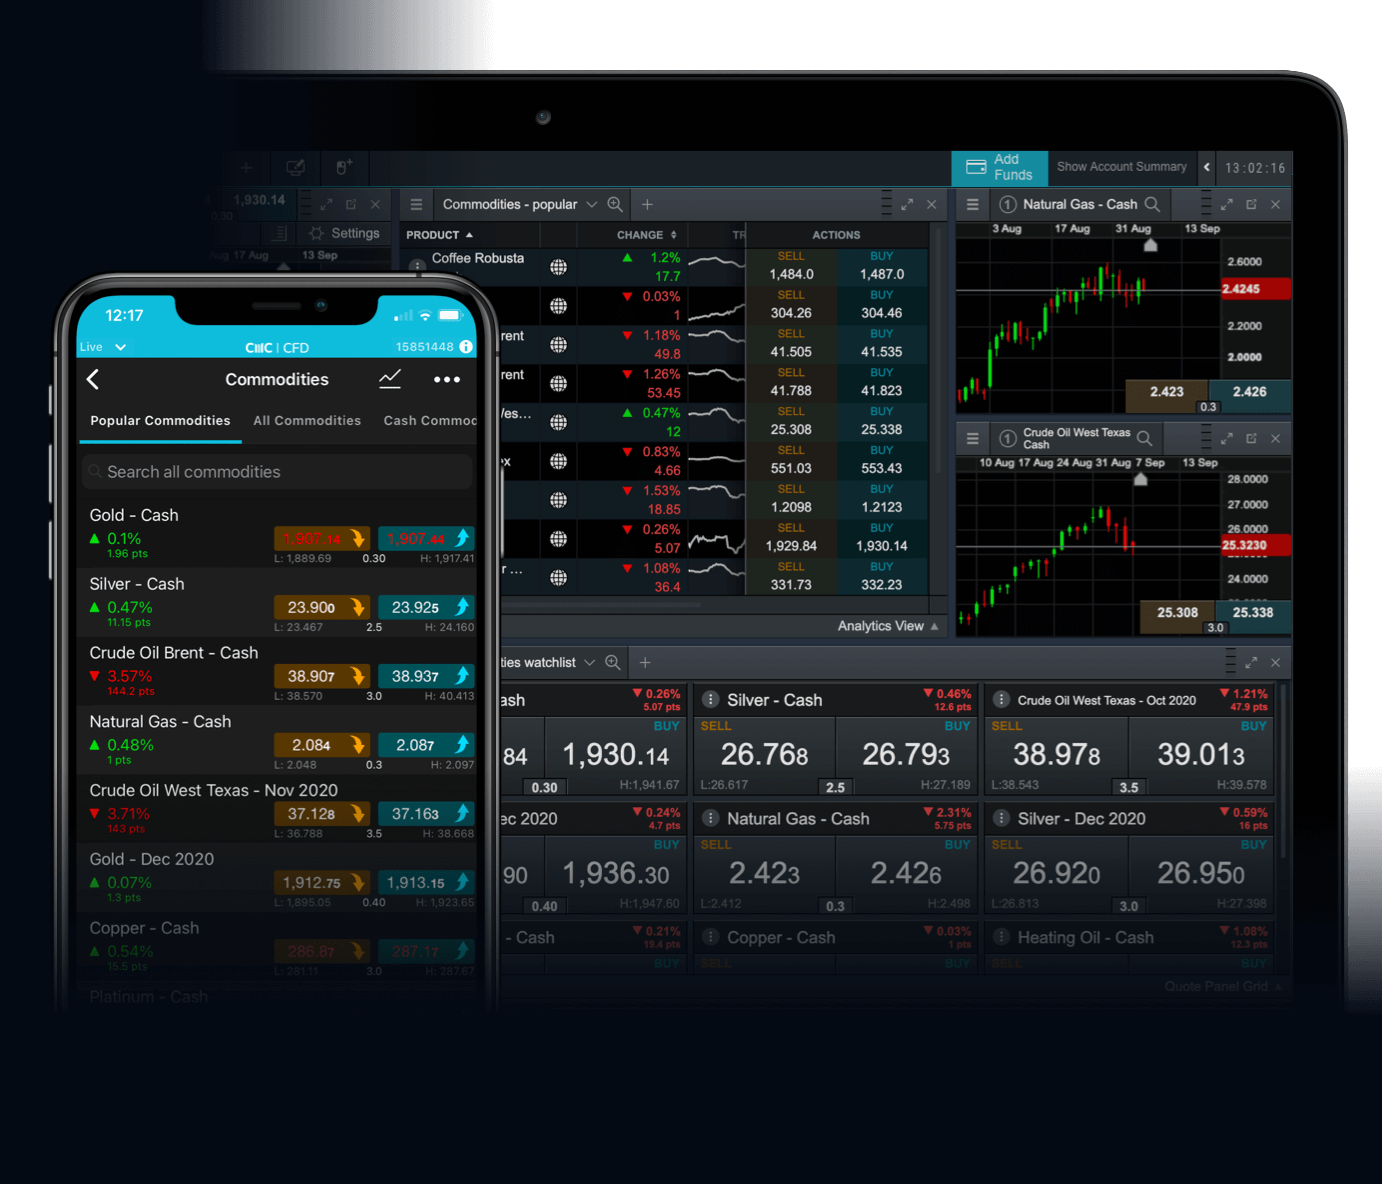Switch to the All Commodities tab
This screenshot has width=1382, height=1184.
click(x=306, y=420)
